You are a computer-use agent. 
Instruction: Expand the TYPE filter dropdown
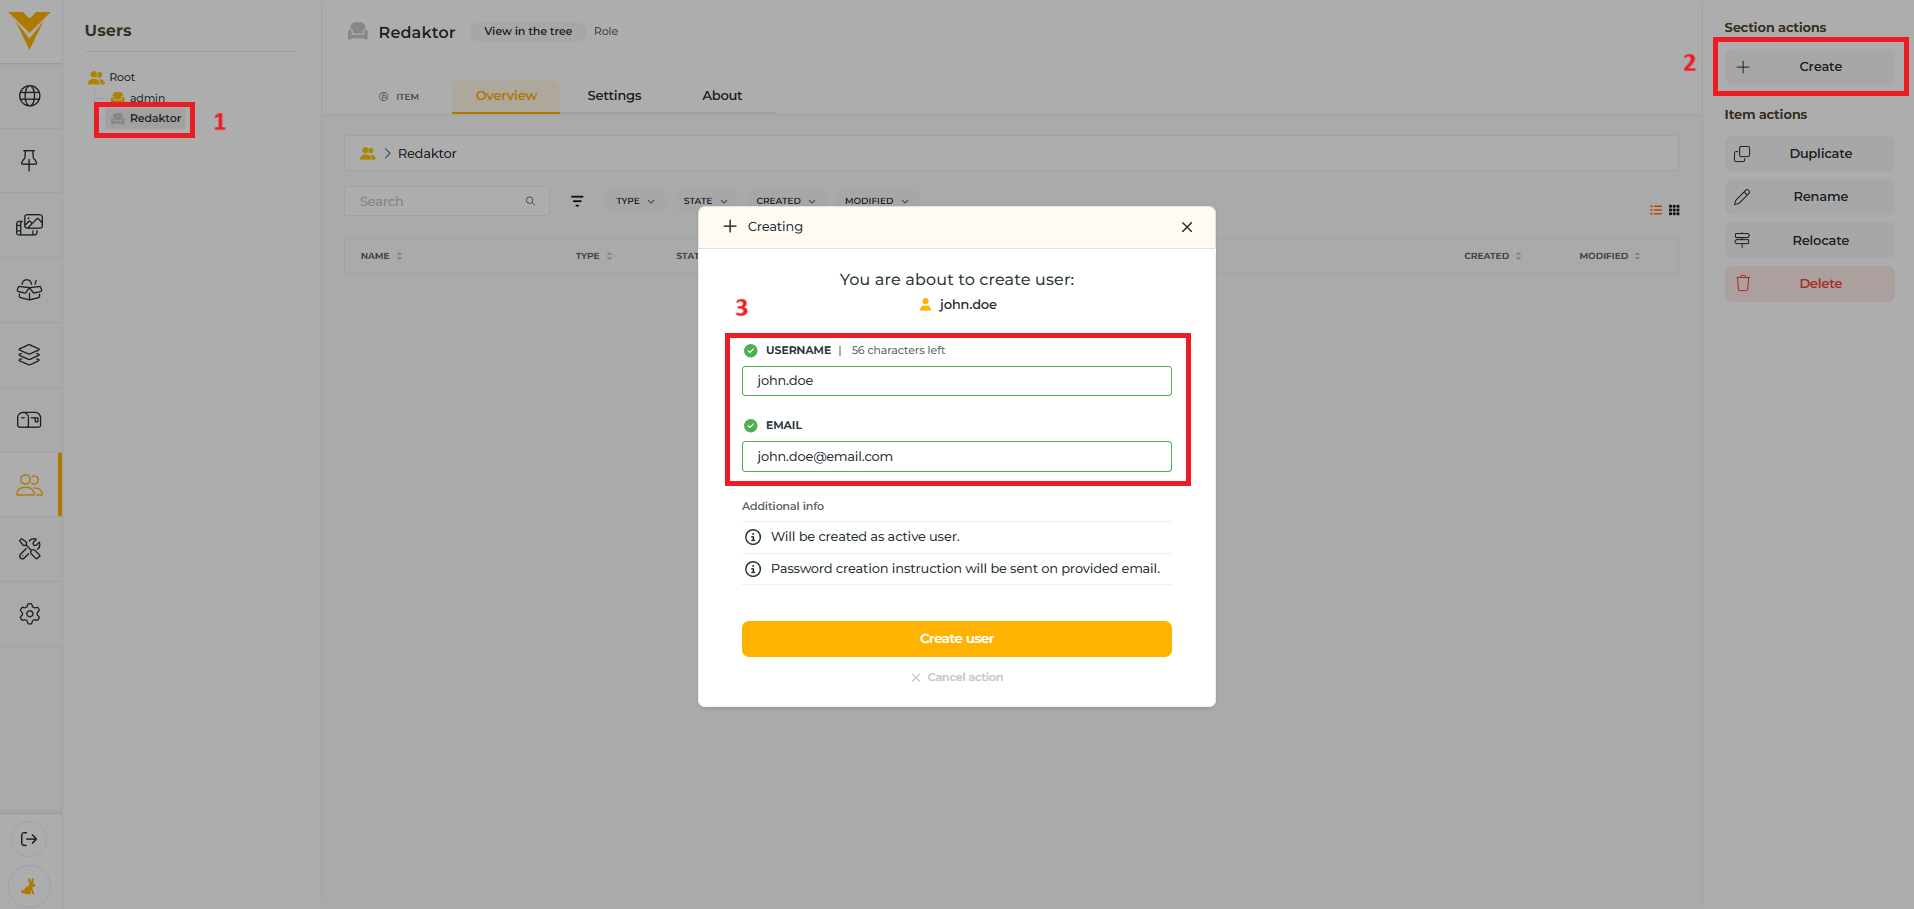[x=635, y=201]
